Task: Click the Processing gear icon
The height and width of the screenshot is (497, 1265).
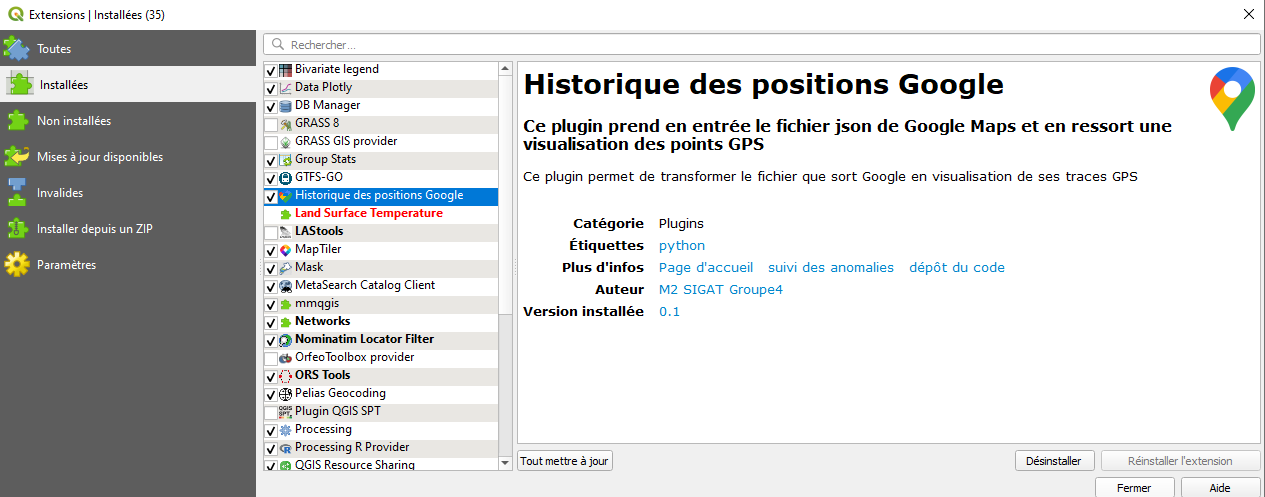Action: 285,430
